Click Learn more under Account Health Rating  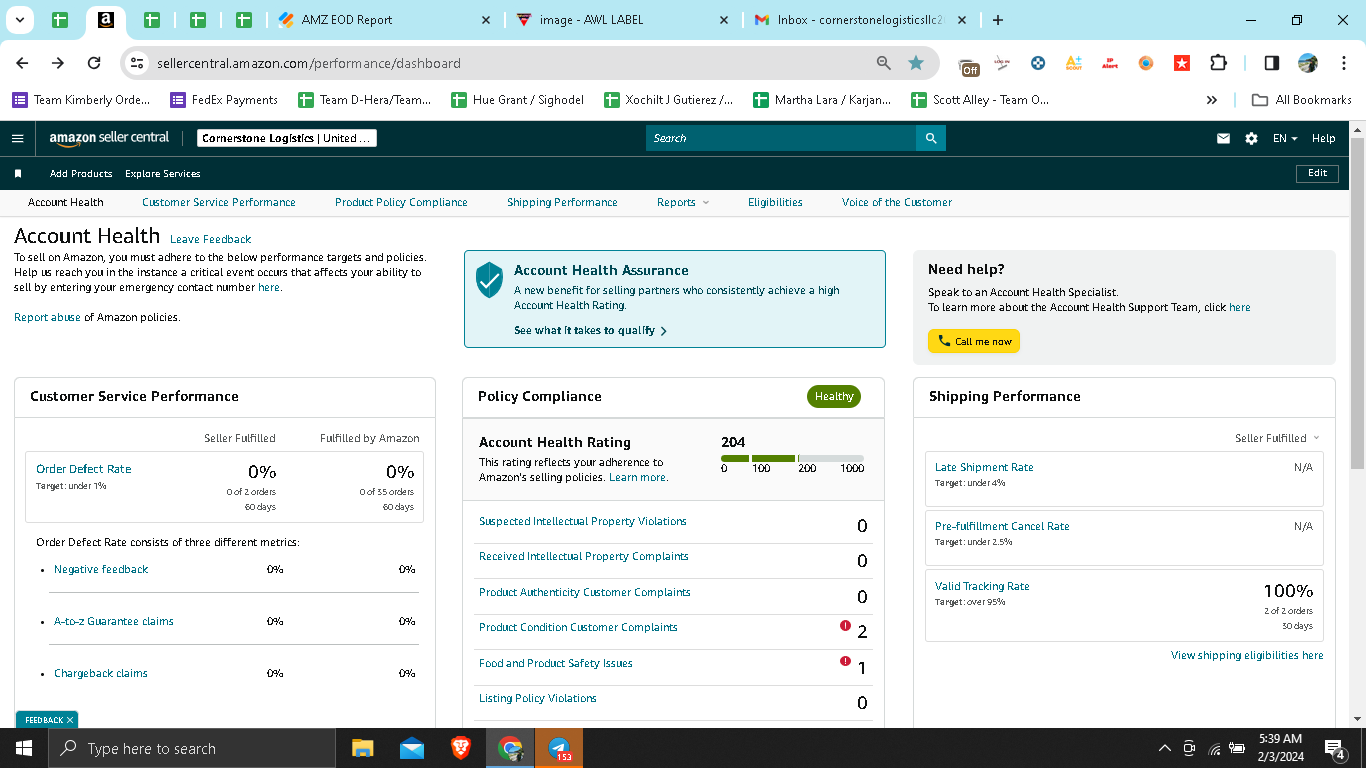(x=638, y=477)
